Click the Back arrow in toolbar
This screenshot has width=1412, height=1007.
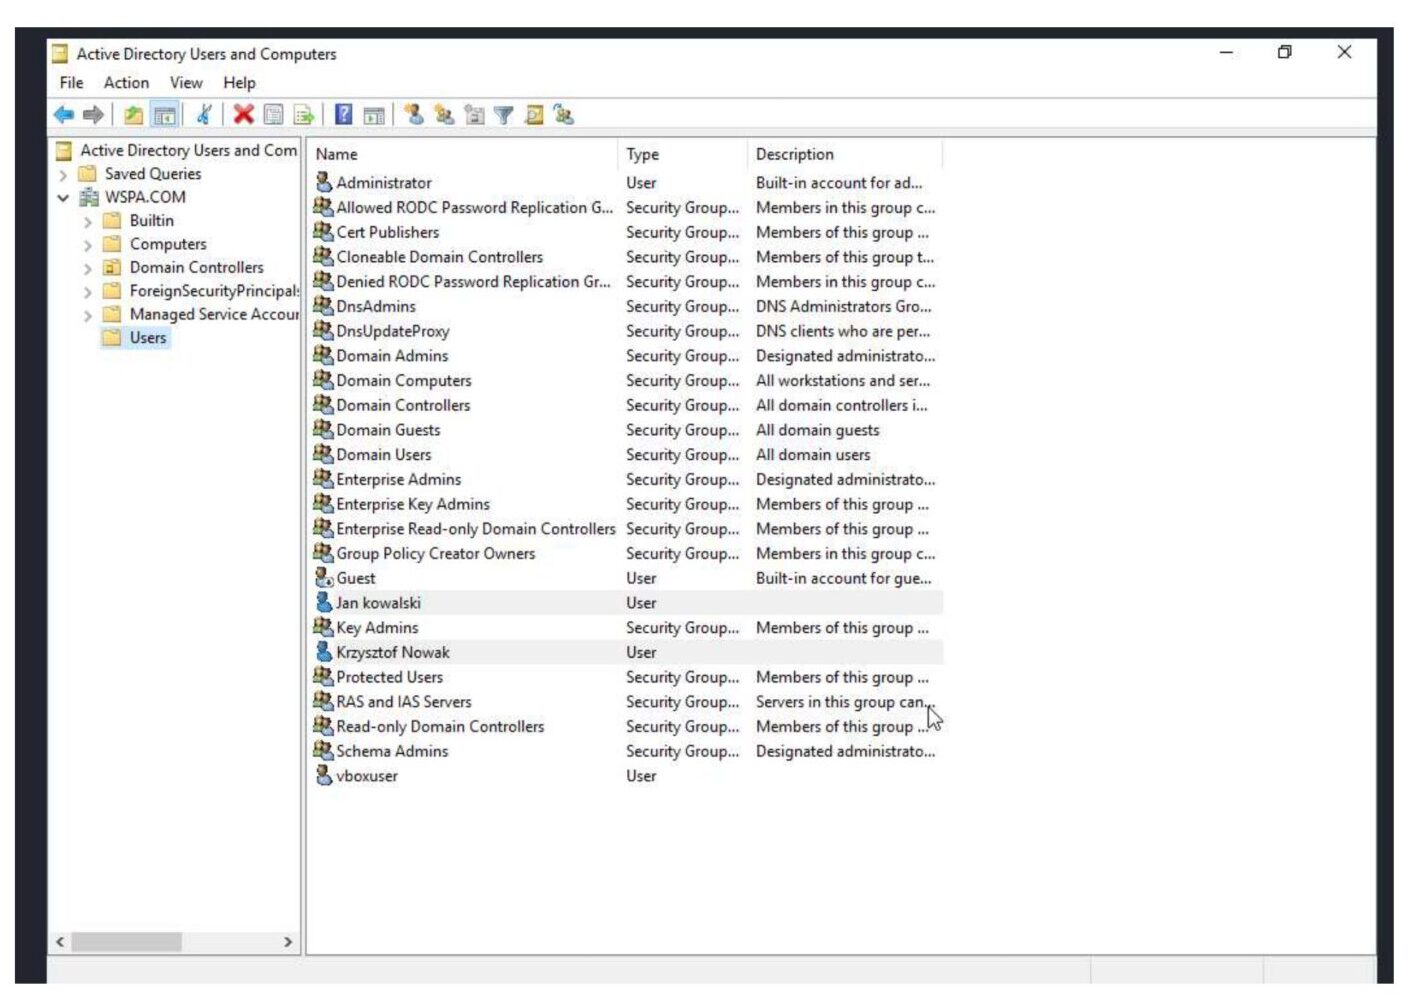click(x=64, y=115)
